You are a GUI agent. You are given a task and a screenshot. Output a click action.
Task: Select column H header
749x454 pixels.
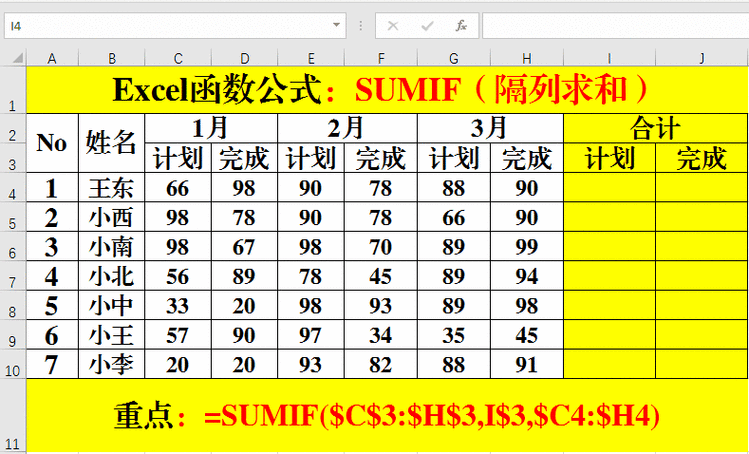(x=527, y=58)
